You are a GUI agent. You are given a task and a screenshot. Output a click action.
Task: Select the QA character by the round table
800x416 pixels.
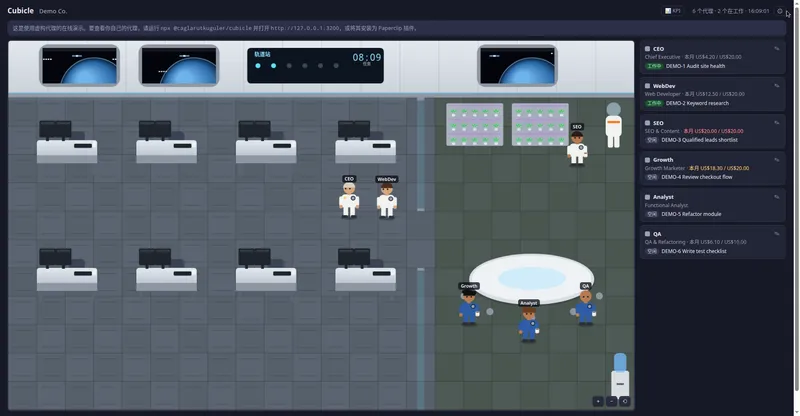(x=585, y=307)
